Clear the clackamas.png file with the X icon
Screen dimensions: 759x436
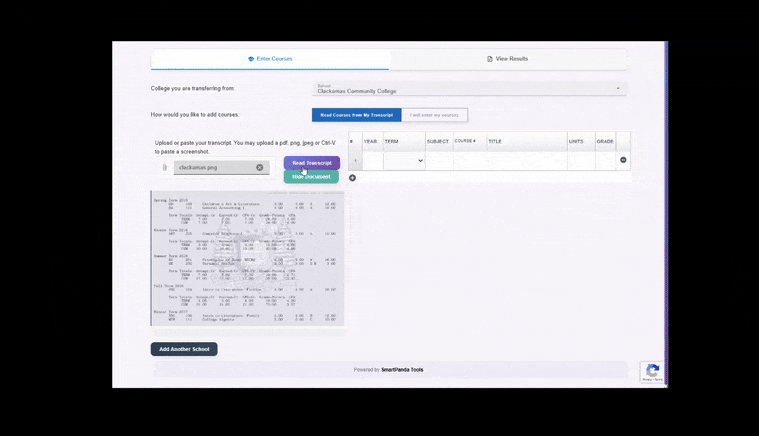[x=259, y=167]
